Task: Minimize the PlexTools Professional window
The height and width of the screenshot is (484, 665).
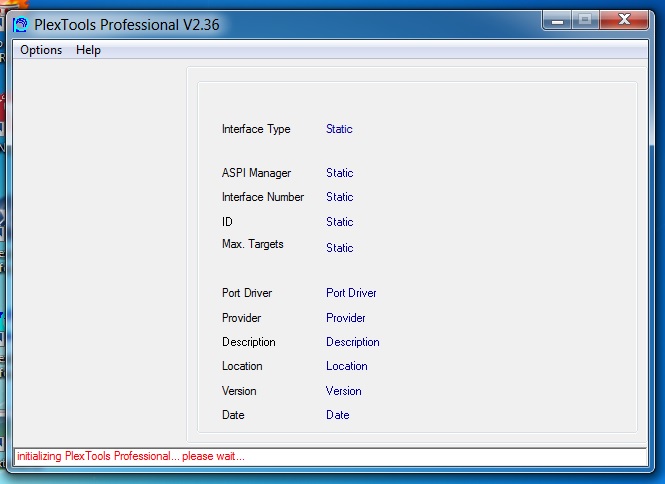Action: (557, 20)
